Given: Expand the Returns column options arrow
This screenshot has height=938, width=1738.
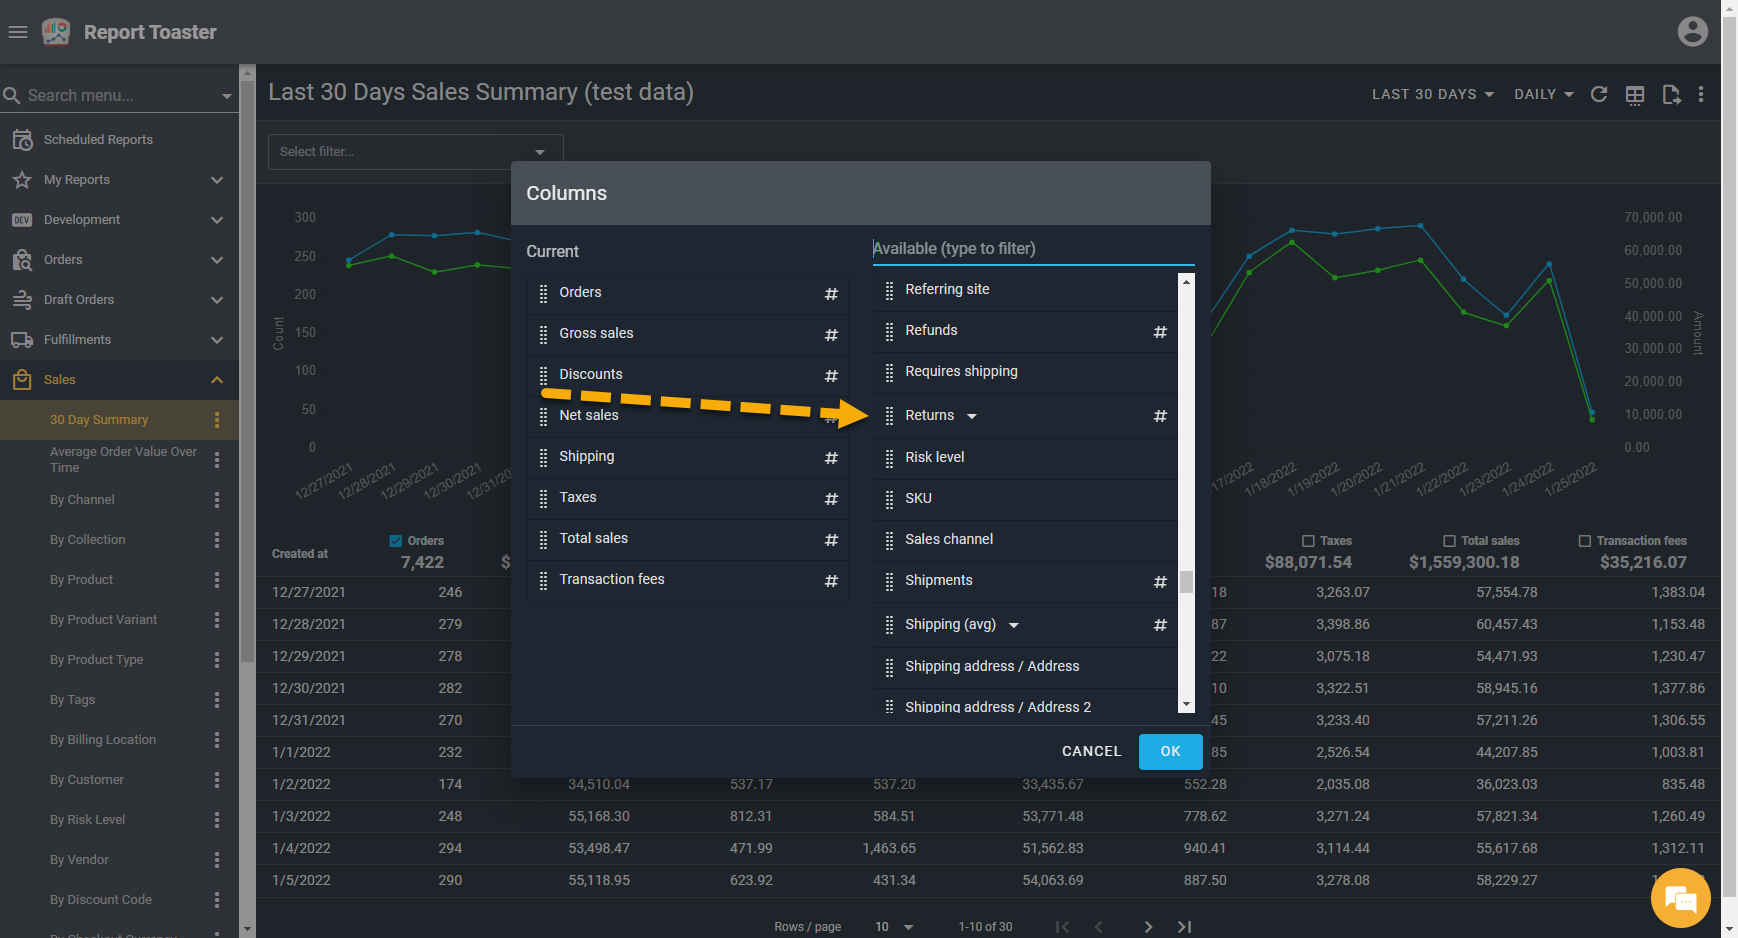Looking at the screenshot, I should click(x=972, y=416).
